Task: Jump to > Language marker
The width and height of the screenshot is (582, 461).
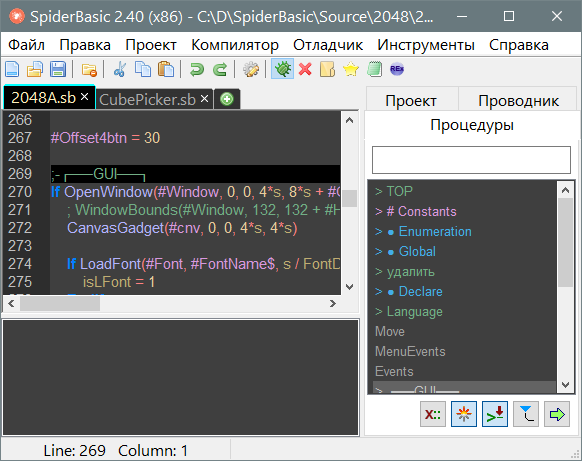Action: pyautogui.click(x=409, y=311)
